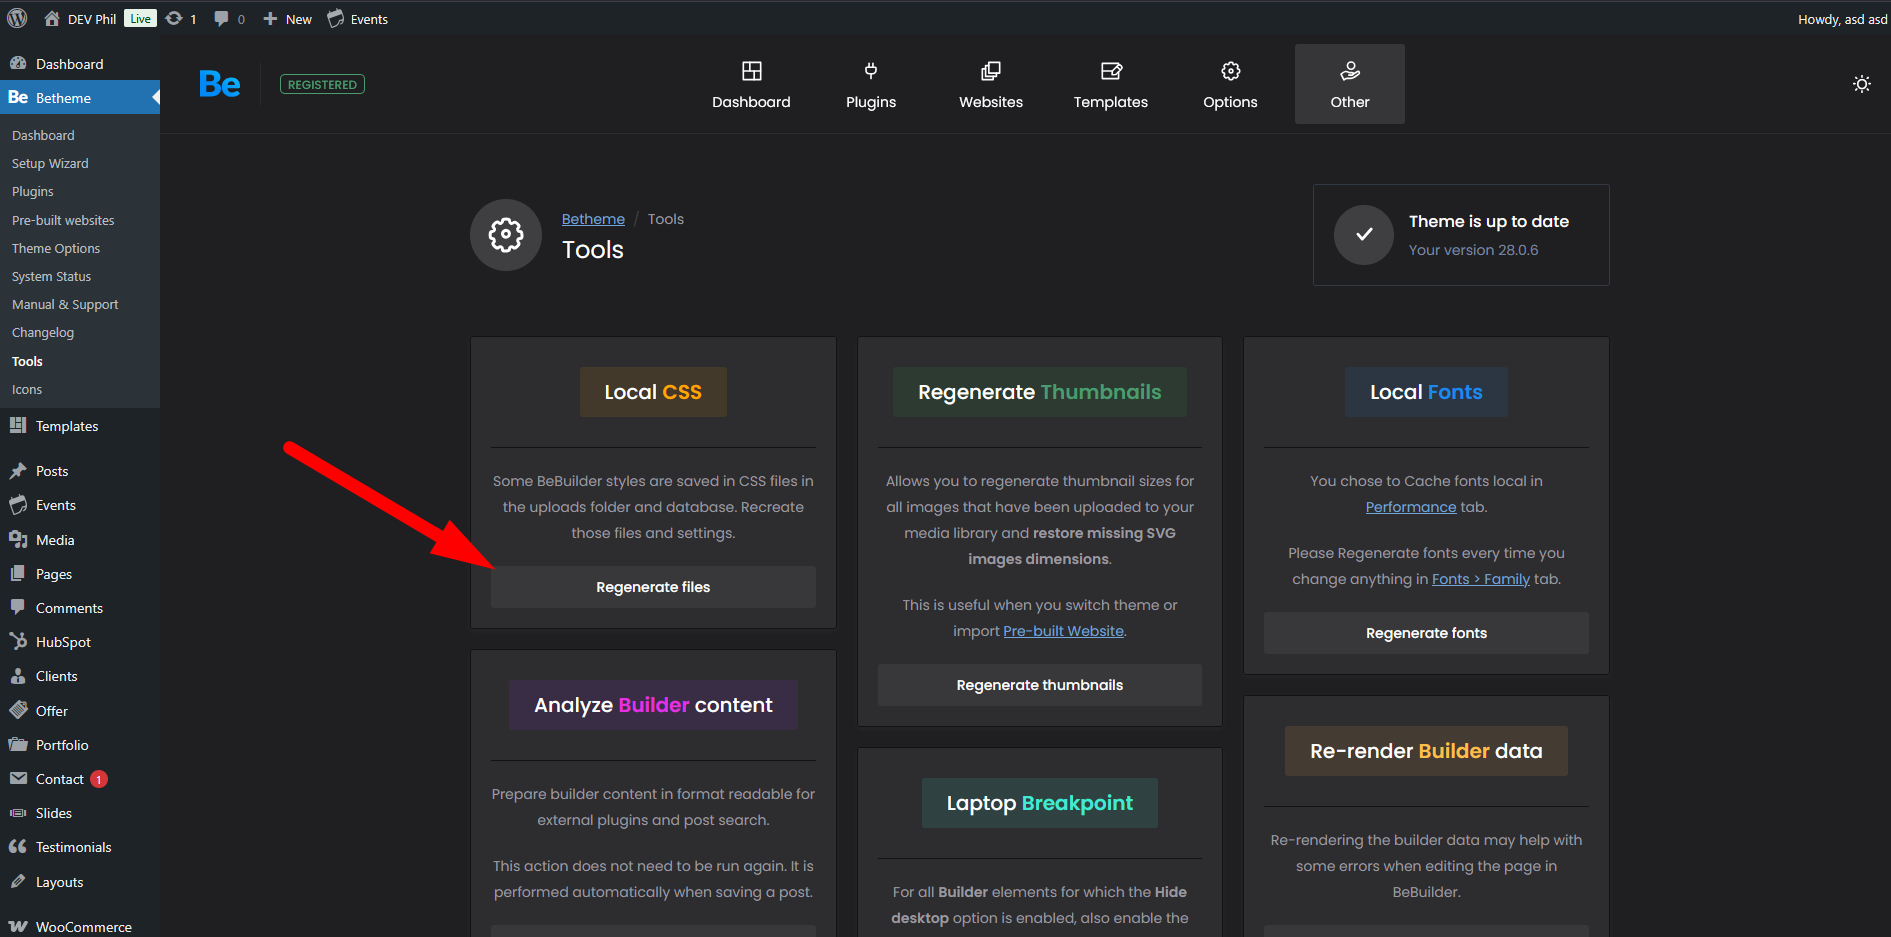This screenshot has width=1891, height=937.
Task: Click the REGISTERED badge
Action: point(322,84)
